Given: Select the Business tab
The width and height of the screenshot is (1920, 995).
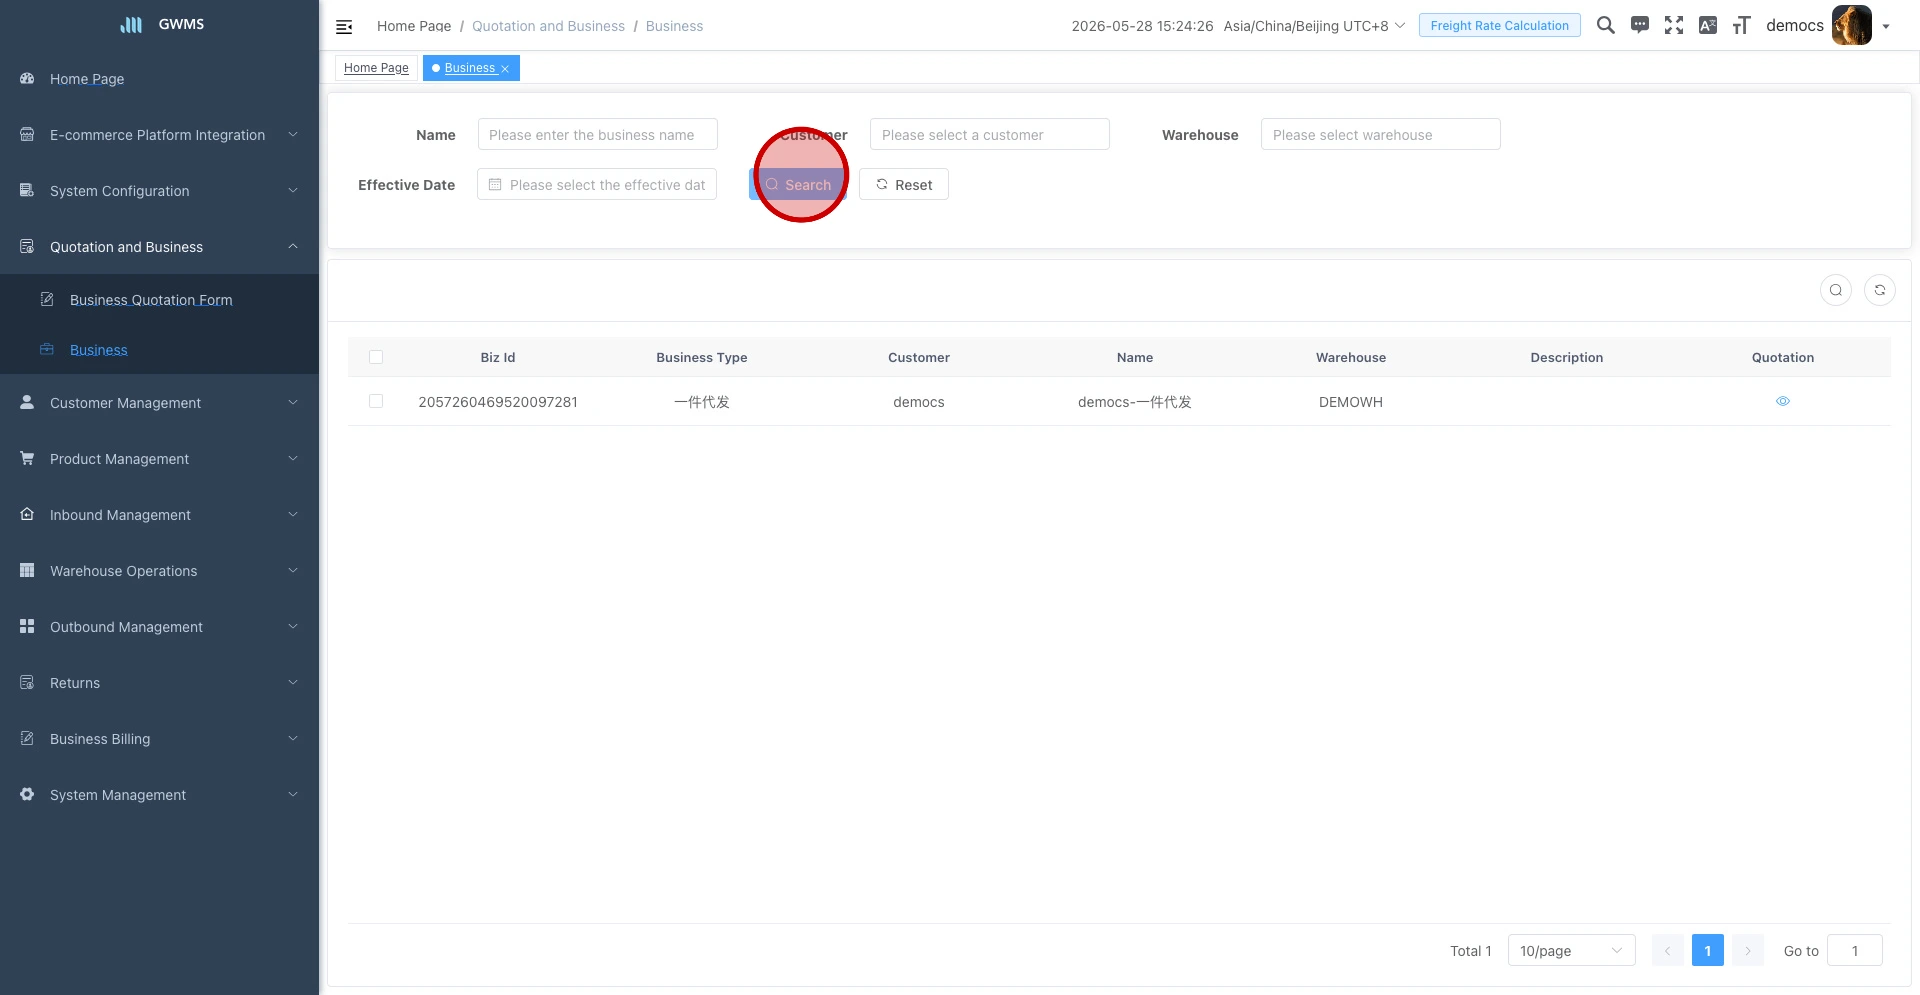Looking at the screenshot, I should (x=469, y=68).
